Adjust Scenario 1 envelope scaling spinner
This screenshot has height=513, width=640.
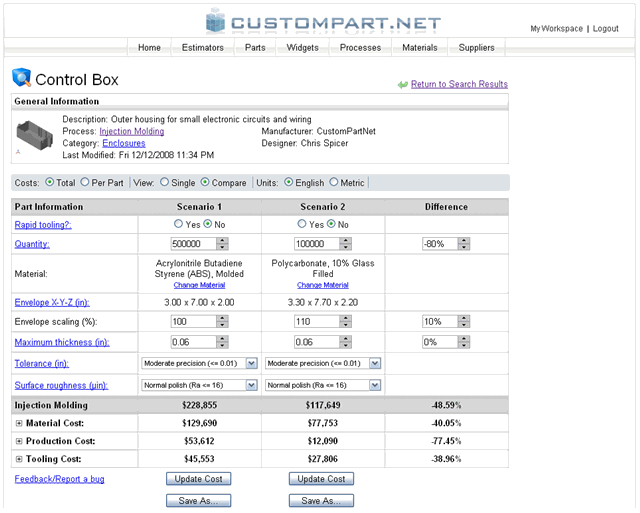[222, 322]
